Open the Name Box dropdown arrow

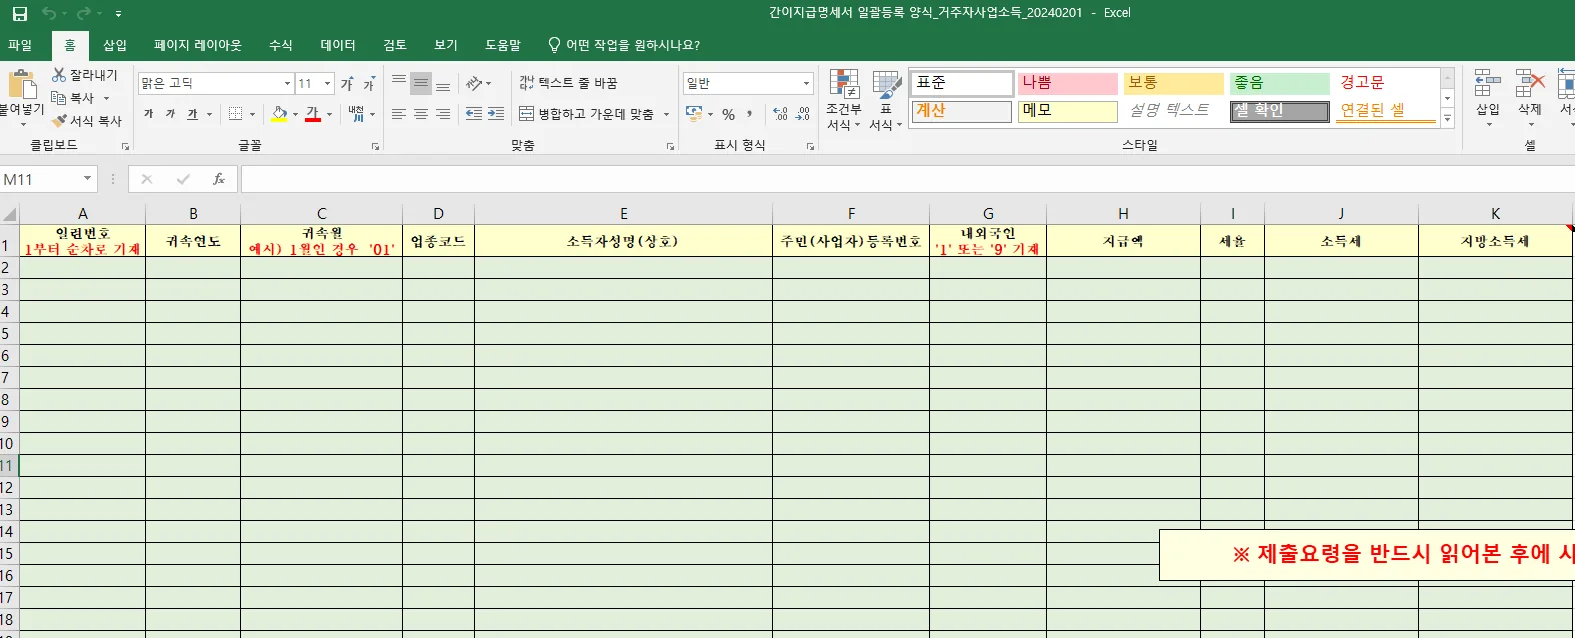(x=88, y=179)
